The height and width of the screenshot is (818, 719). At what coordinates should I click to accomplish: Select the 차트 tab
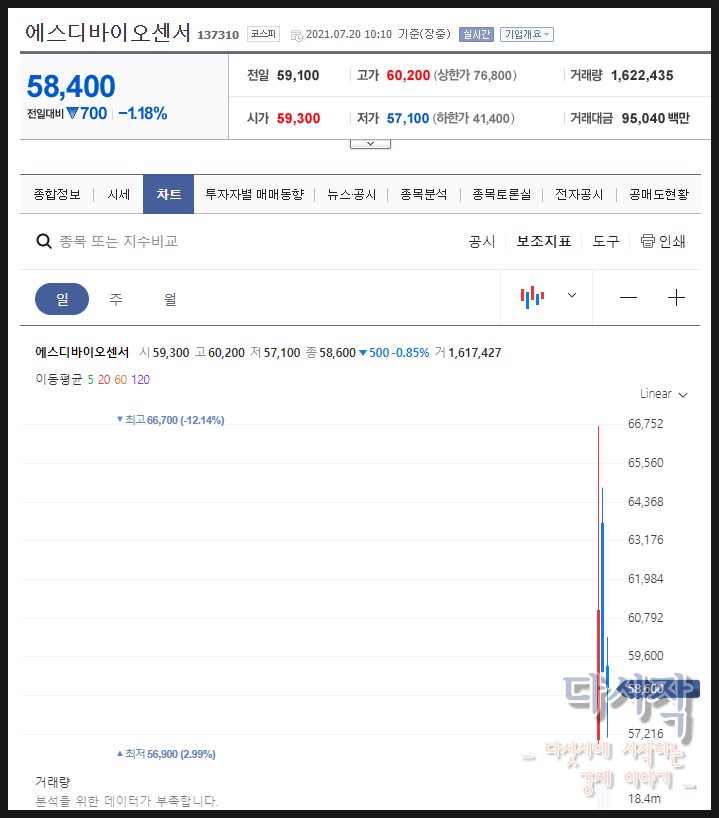[169, 195]
